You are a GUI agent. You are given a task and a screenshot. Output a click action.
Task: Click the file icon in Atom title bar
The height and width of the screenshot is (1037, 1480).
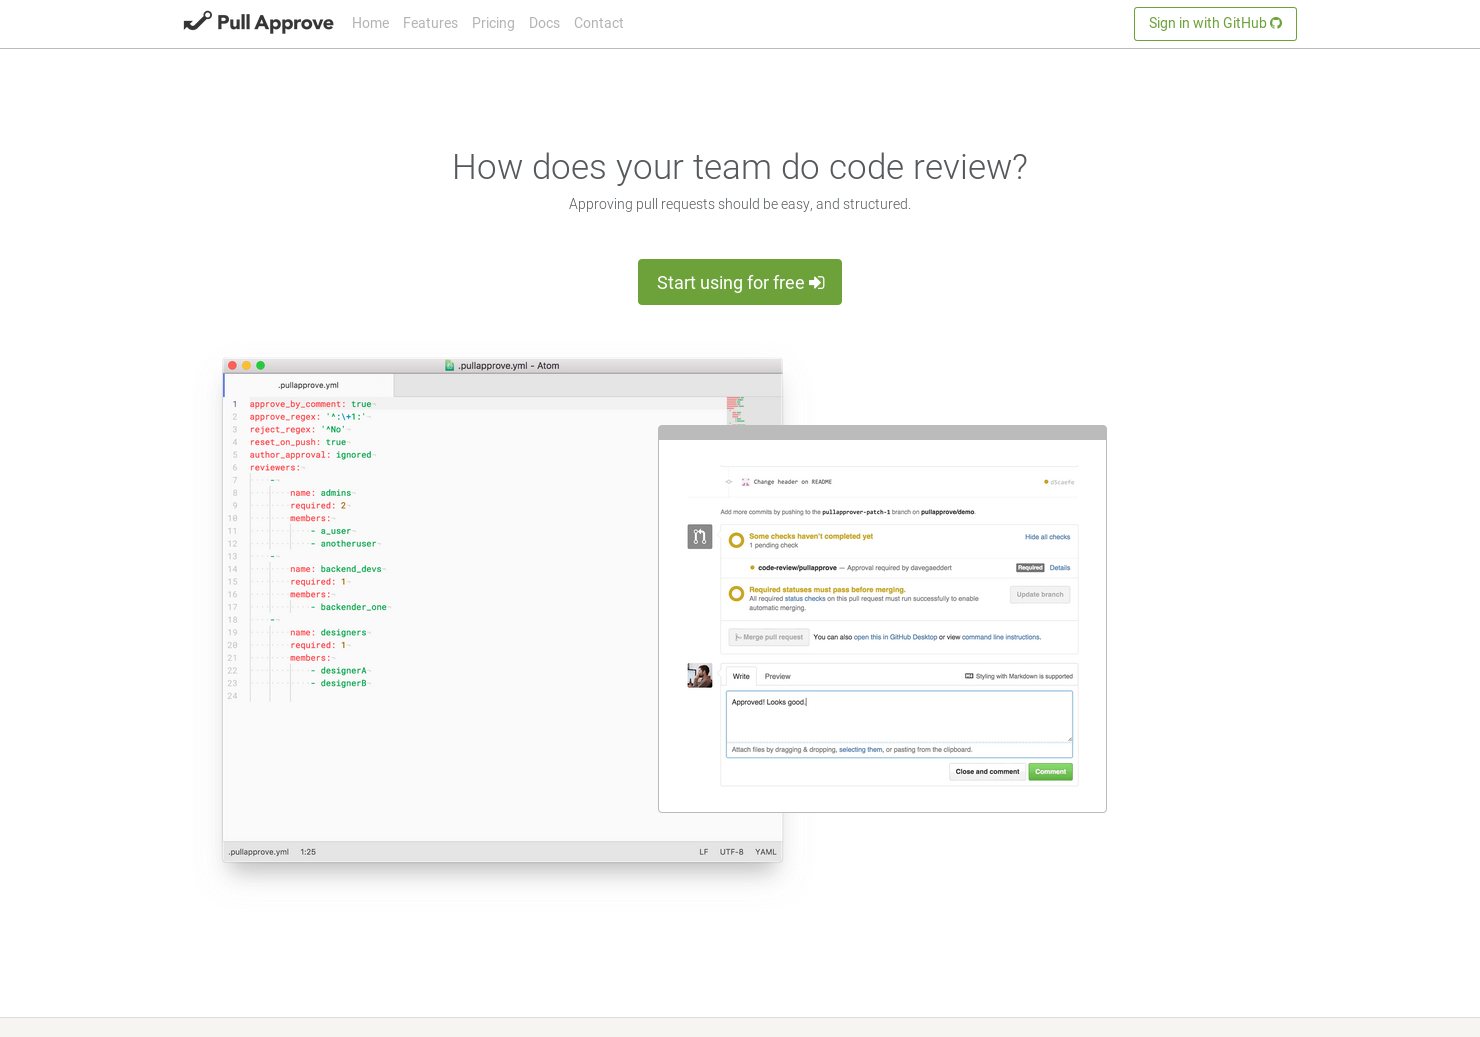pos(450,366)
